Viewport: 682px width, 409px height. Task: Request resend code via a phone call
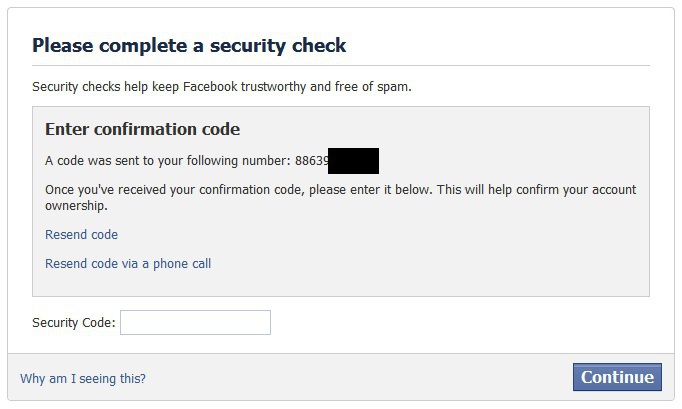[128, 264]
